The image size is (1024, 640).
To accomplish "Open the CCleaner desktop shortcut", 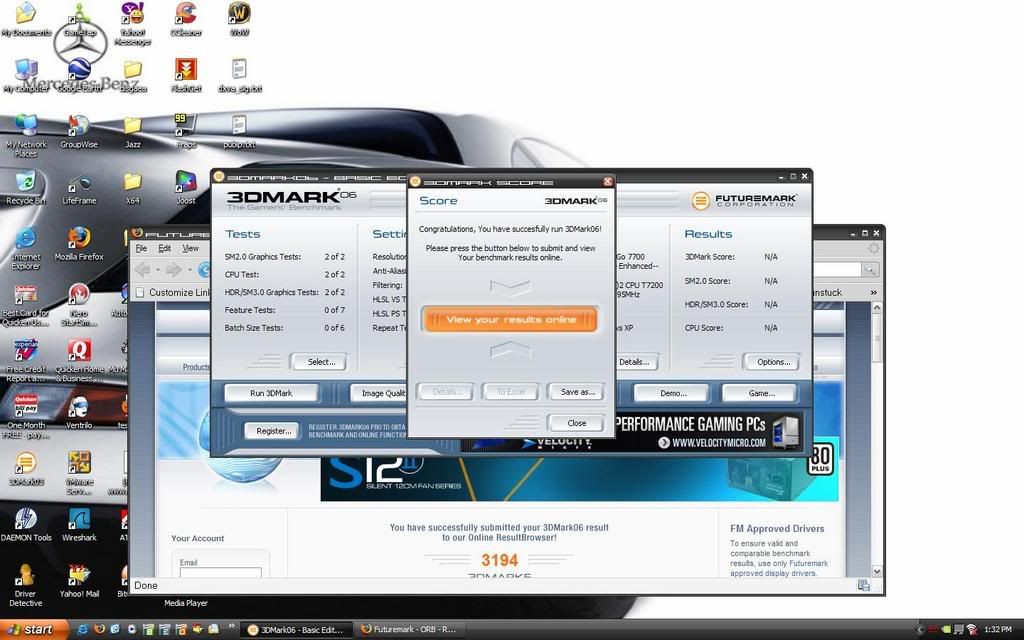I will [x=186, y=20].
